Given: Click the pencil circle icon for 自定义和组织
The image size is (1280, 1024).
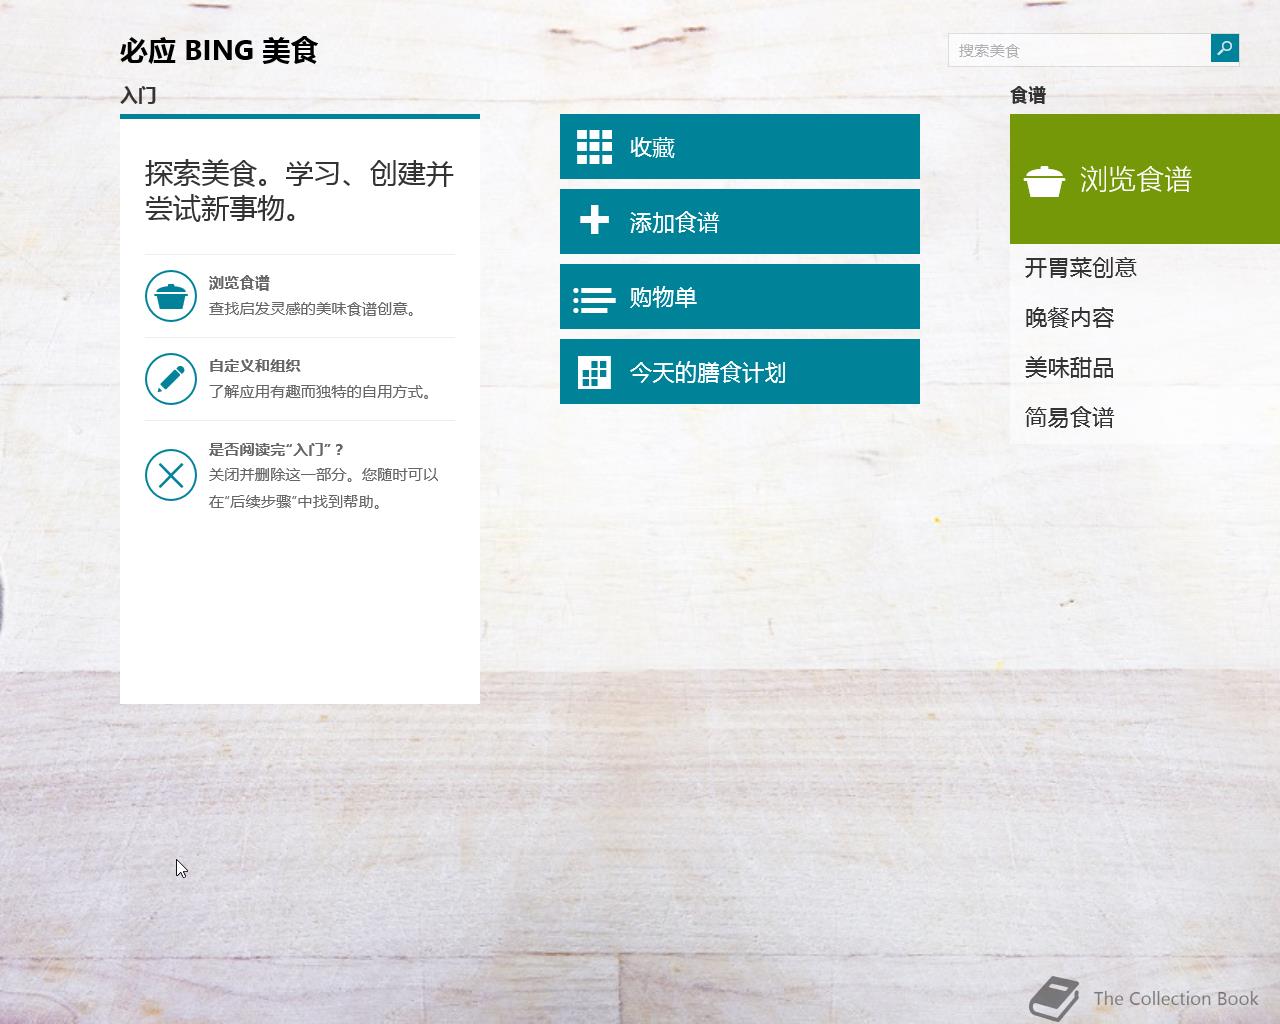Looking at the screenshot, I should [171, 379].
